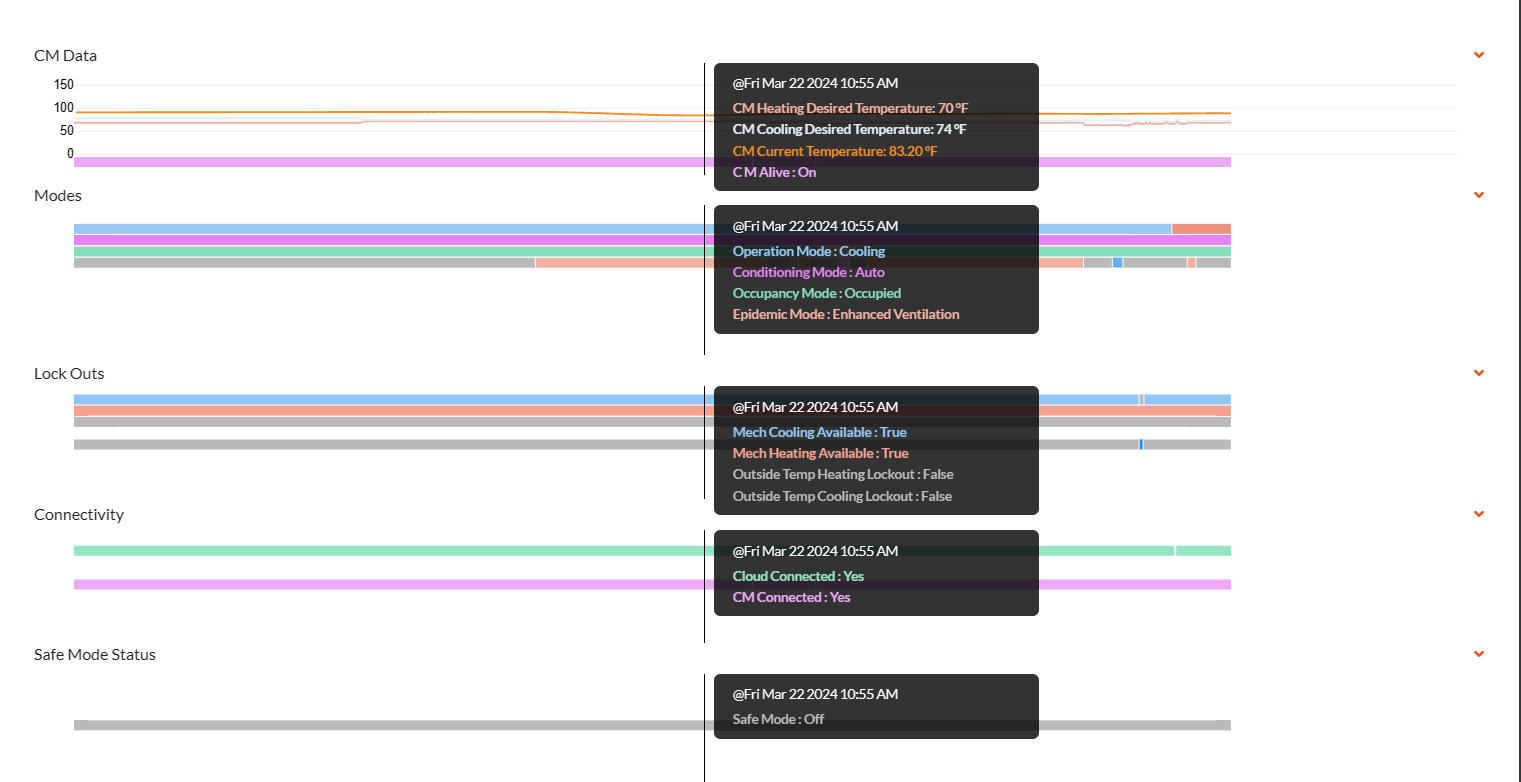Click 'Safe Mode : Off' tooltip text
Screen dimensions: 1521x782
pos(779,719)
